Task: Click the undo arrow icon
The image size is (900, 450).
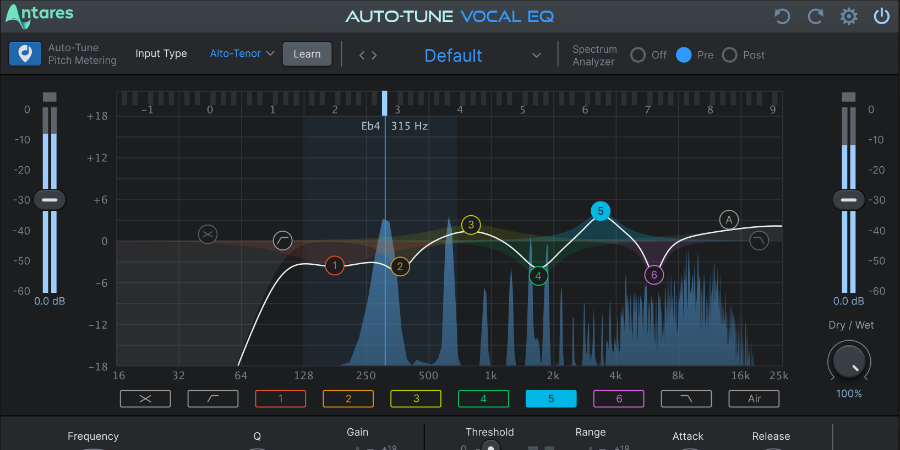Action: point(782,17)
